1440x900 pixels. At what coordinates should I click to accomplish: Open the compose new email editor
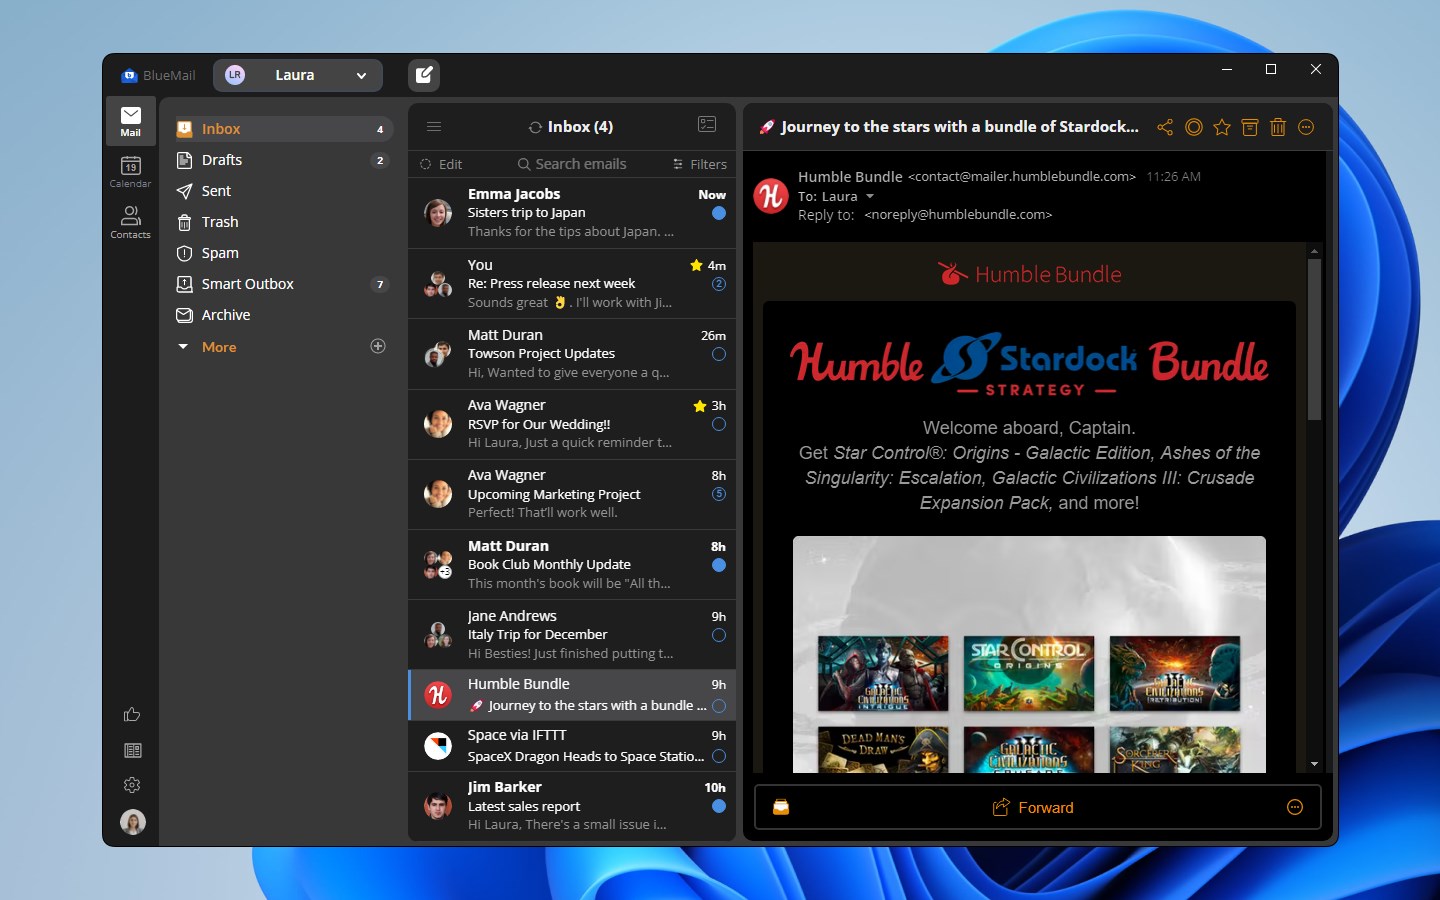click(423, 75)
